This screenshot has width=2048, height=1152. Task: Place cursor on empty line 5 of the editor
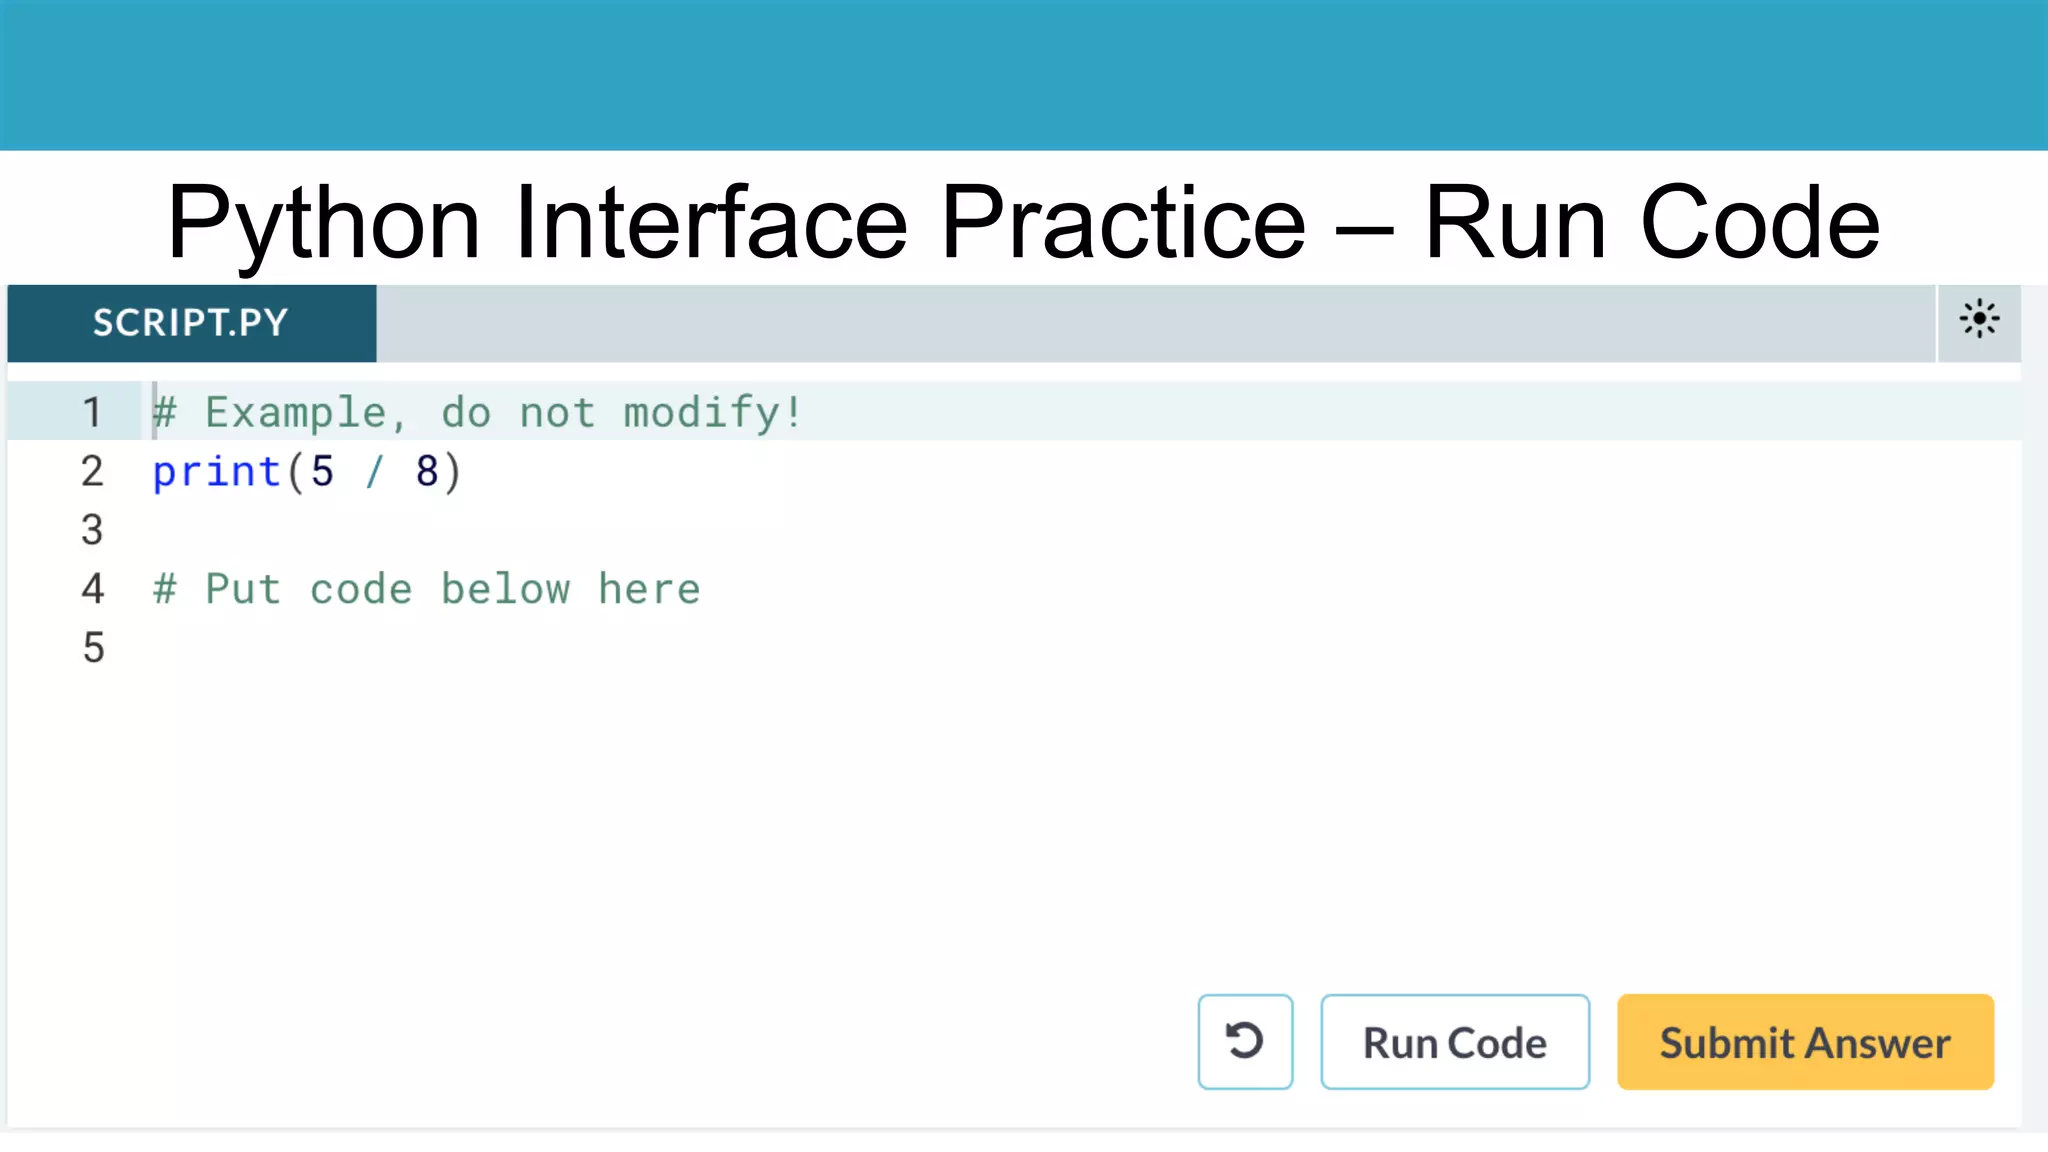(x=600, y=648)
